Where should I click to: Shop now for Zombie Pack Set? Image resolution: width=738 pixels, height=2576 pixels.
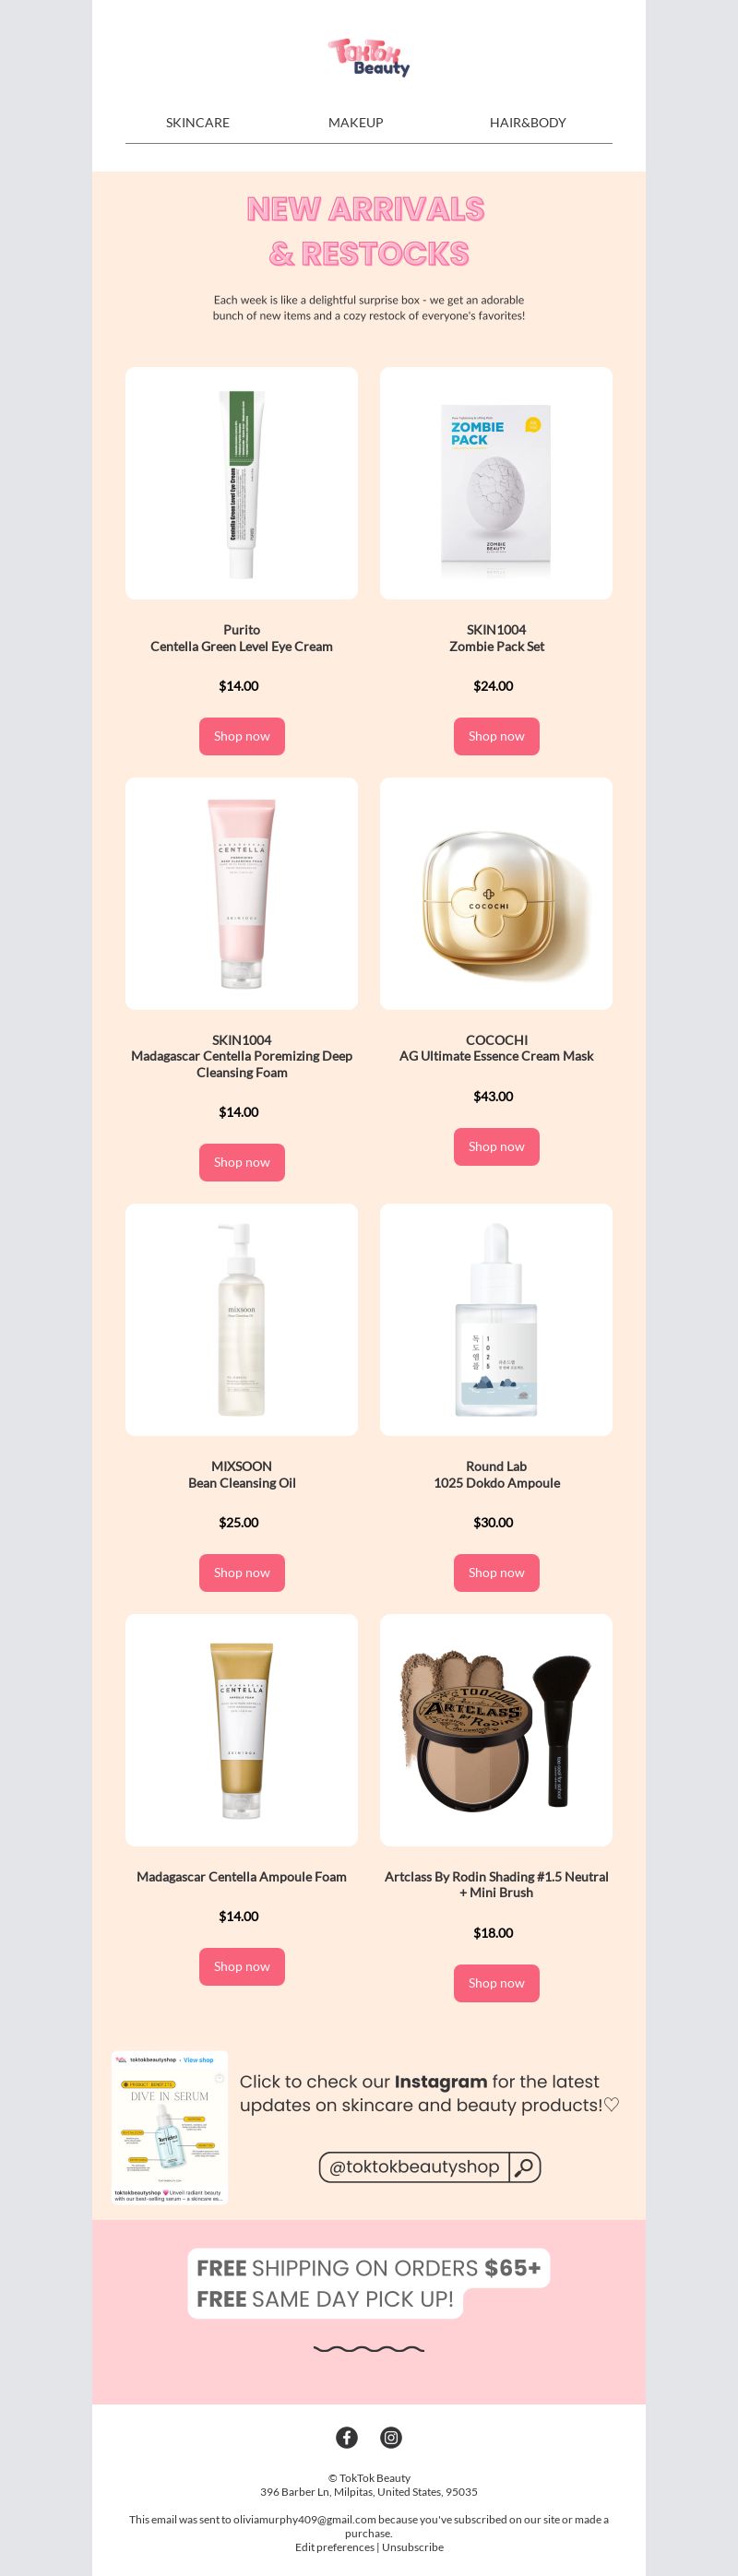click(x=497, y=736)
